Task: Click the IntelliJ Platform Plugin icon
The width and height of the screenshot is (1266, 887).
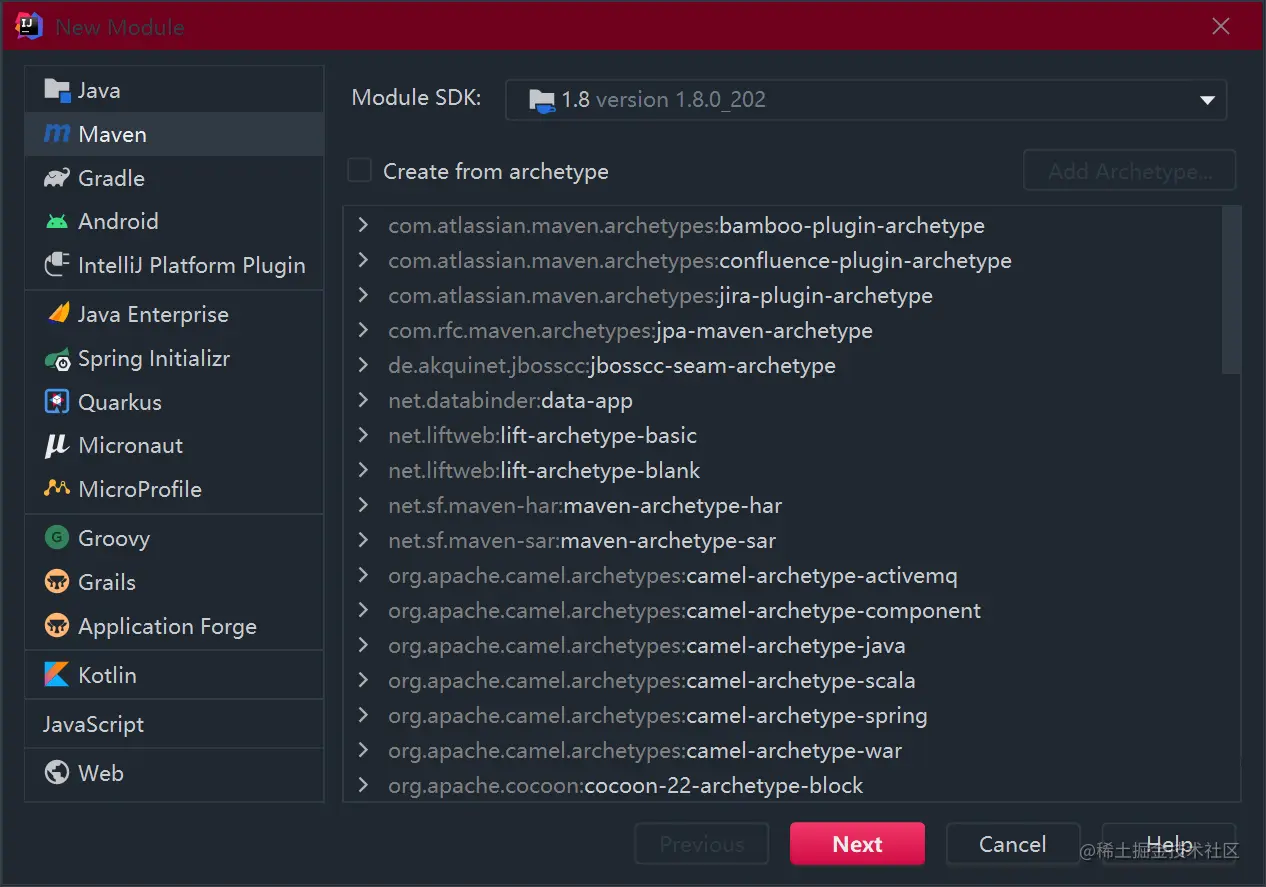Action: [x=57, y=265]
